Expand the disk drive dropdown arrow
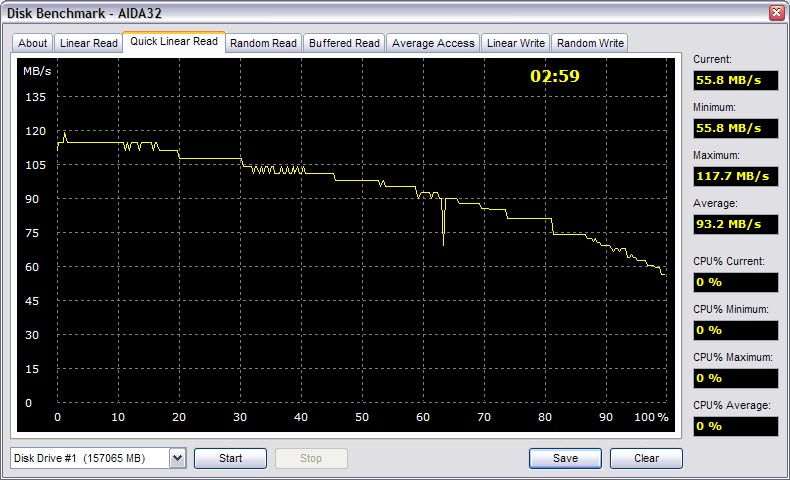The height and width of the screenshot is (480, 790). point(177,458)
